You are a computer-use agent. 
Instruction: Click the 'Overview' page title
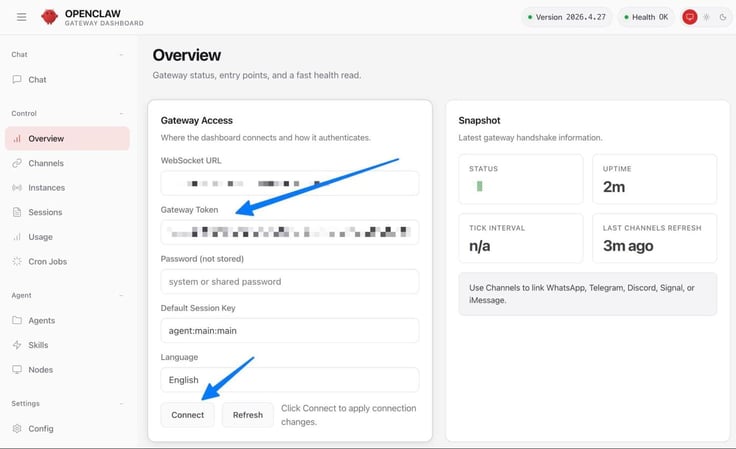coord(187,55)
